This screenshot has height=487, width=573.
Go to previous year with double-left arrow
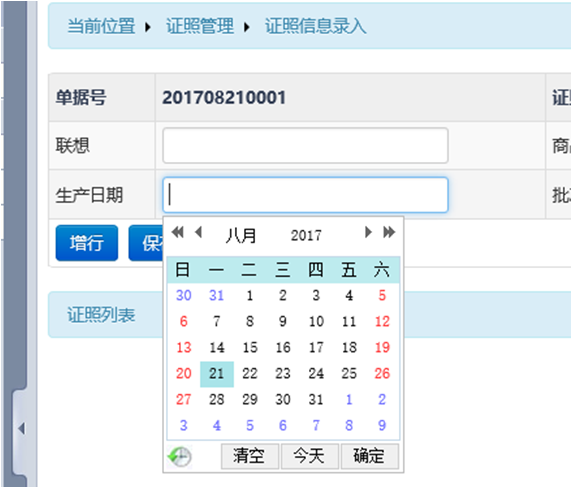pos(178,232)
